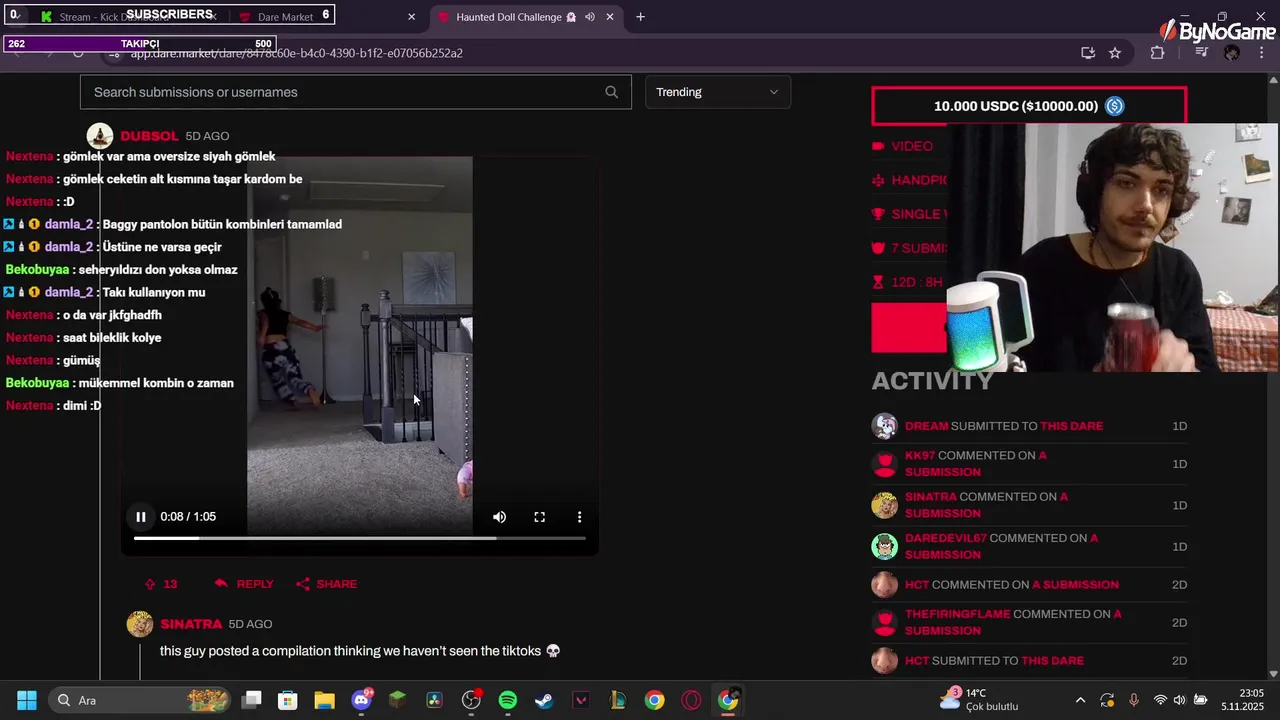Click the install app icon in address bar
1280x720 pixels.
point(1088,53)
